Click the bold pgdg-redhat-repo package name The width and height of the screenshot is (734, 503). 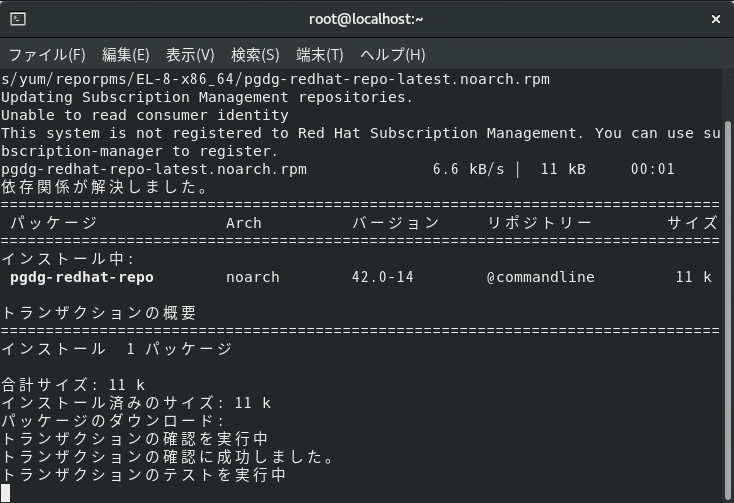(82, 277)
